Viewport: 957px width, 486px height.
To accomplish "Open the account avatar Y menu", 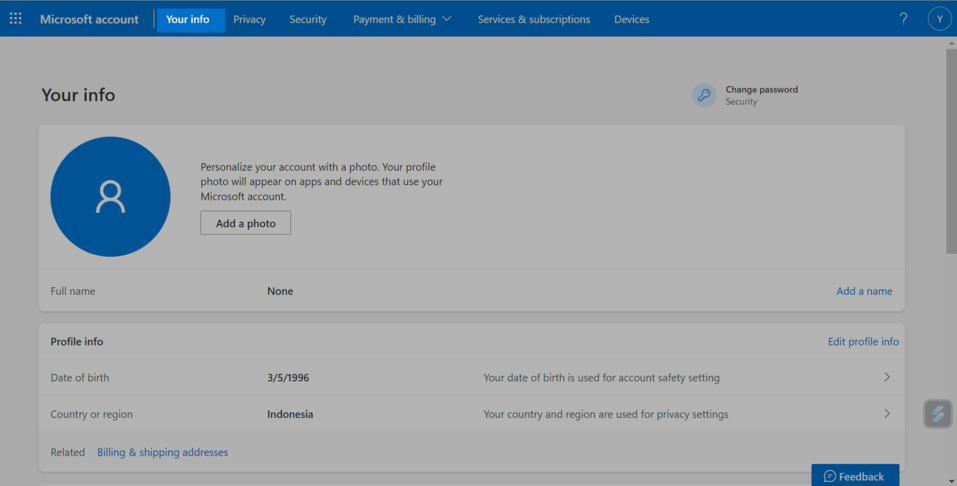I will click(x=939, y=19).
